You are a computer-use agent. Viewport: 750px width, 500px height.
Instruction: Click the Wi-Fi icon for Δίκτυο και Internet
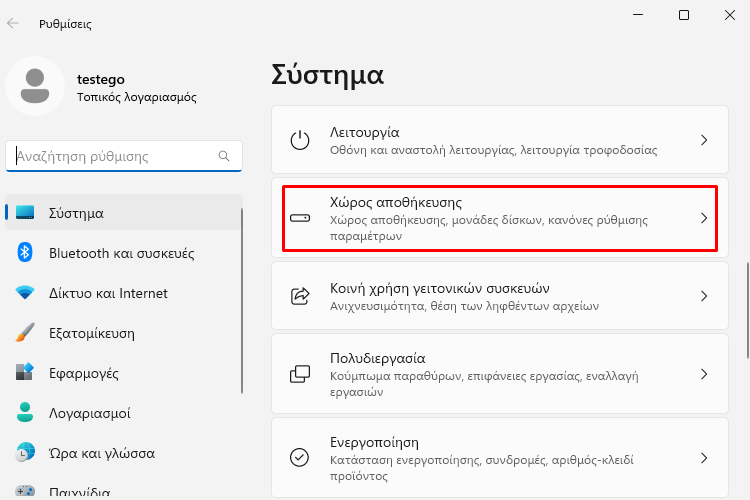click(x=25, y=292)
